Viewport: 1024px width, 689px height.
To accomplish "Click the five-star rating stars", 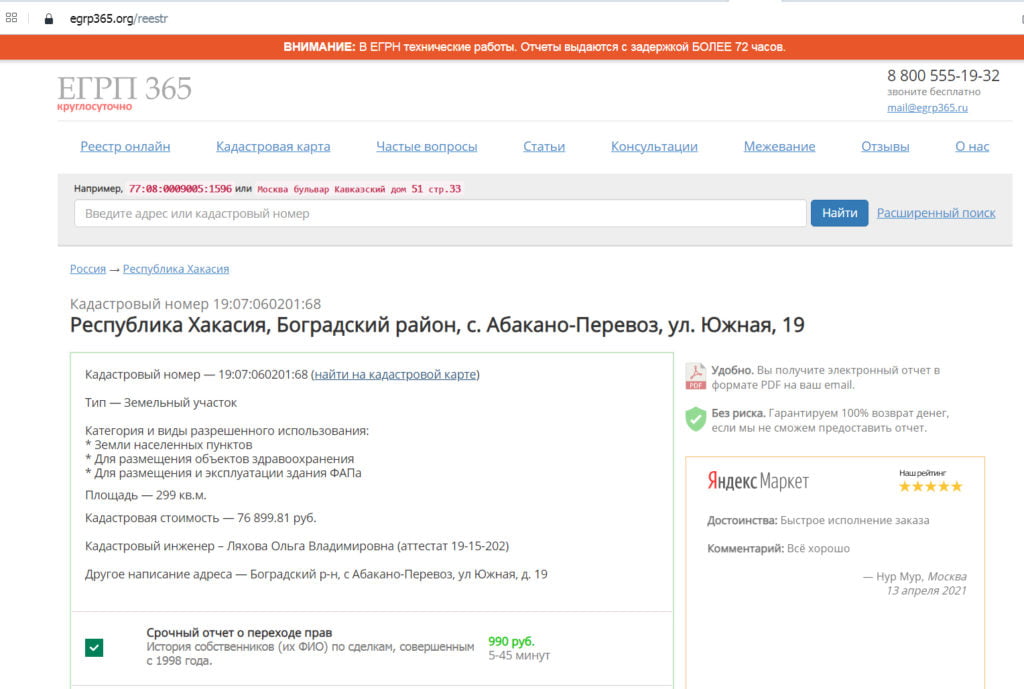I will point(930,486).
